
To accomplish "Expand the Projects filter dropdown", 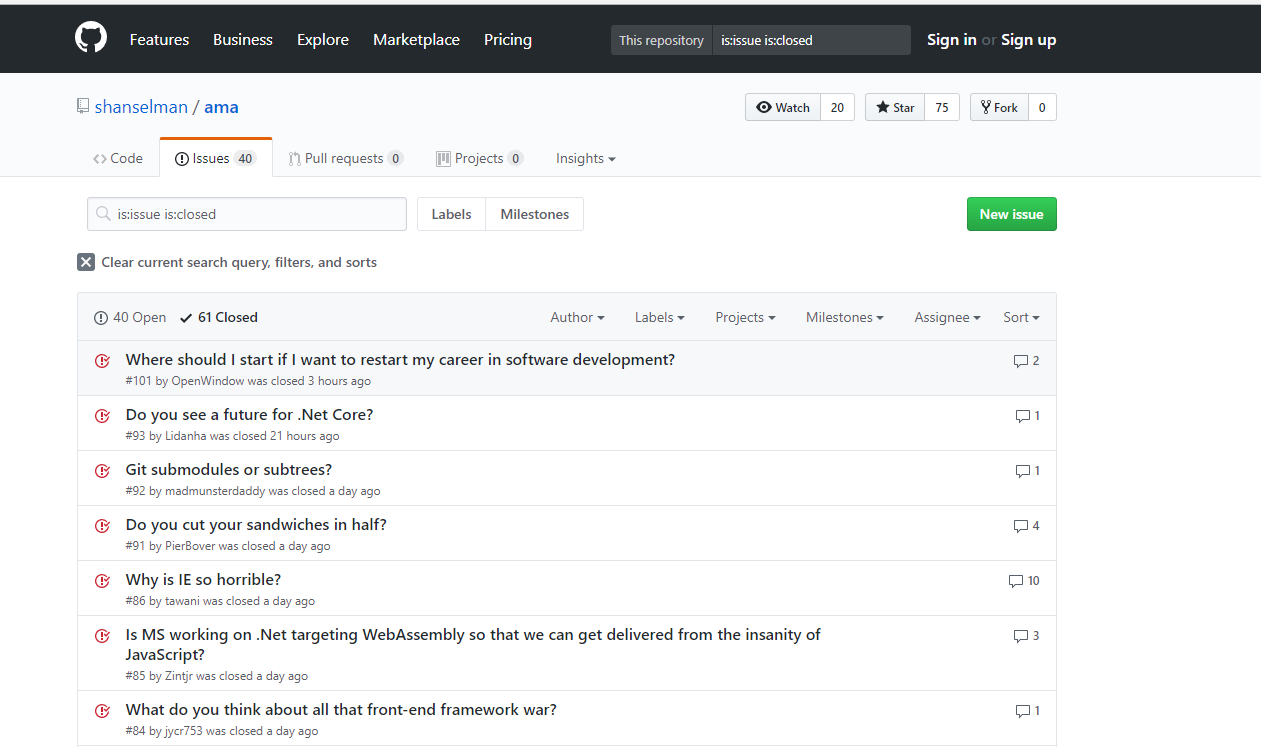I will coord(746,317).
